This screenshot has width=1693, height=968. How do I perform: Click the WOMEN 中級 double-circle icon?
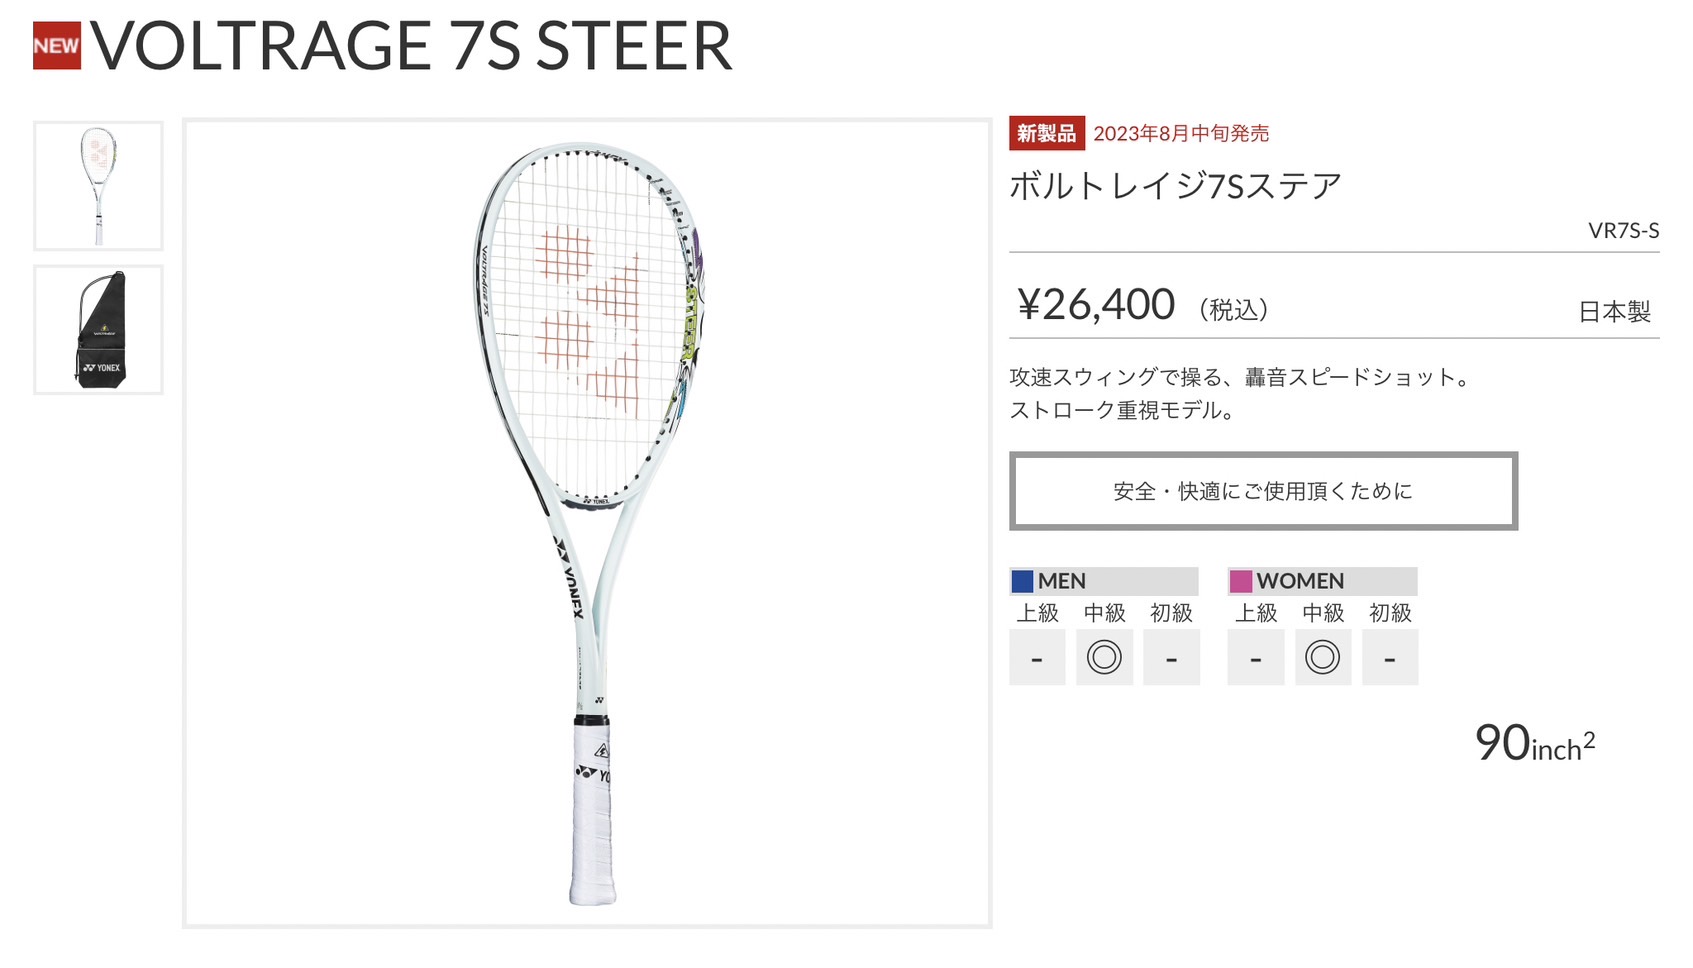click(x=1322, y=657)
